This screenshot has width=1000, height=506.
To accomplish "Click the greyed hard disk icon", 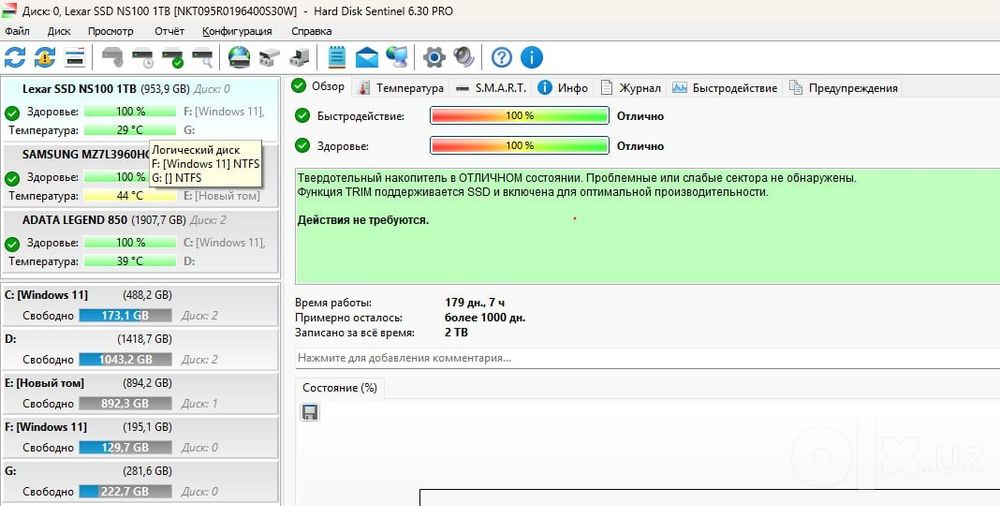I will click(113, 57).
